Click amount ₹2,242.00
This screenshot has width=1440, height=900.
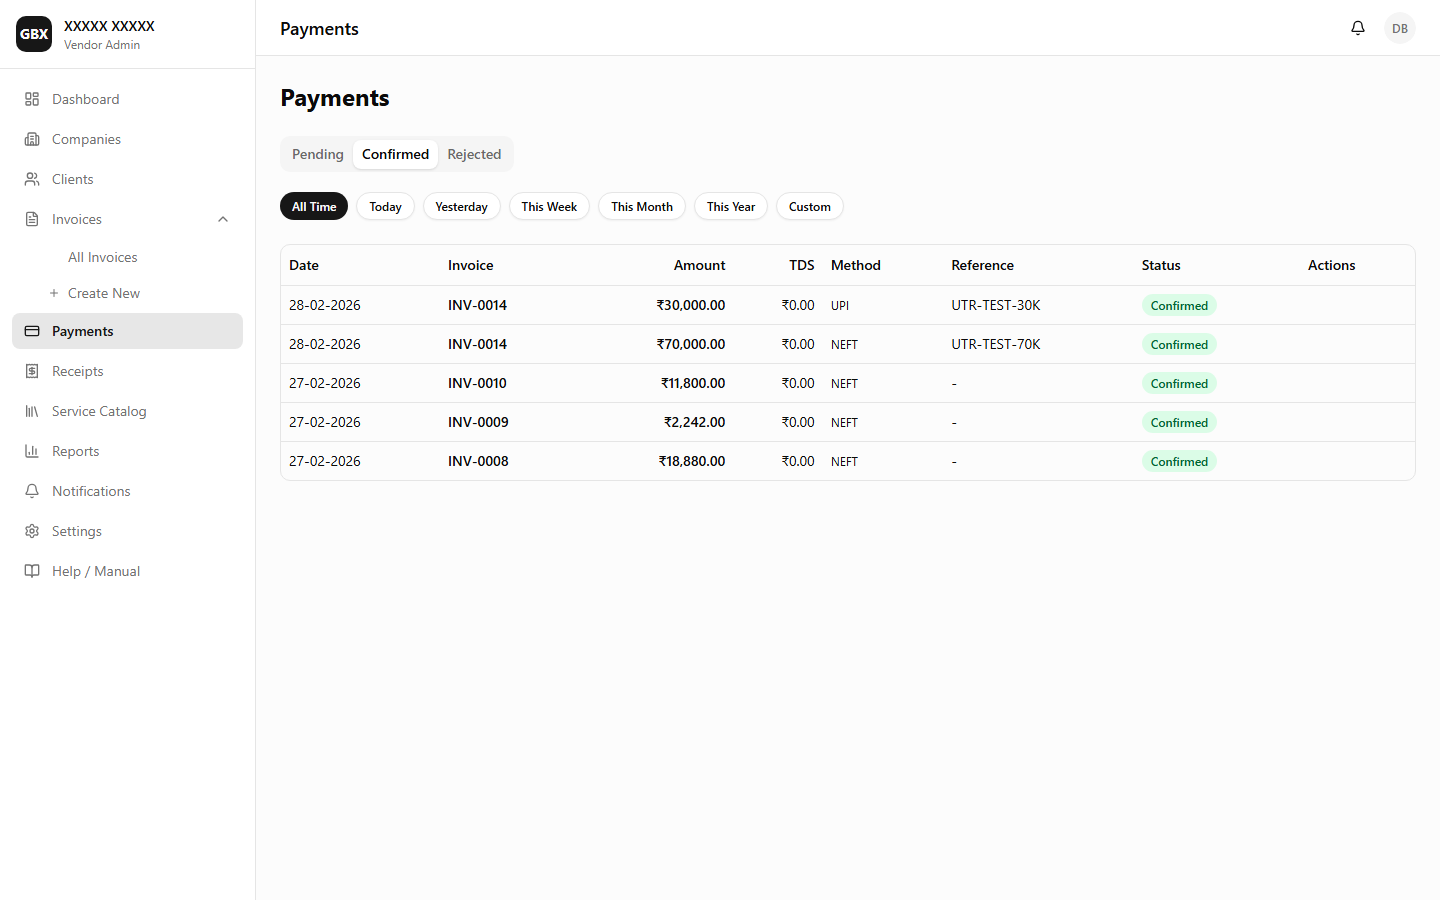[x=695, y=422]
